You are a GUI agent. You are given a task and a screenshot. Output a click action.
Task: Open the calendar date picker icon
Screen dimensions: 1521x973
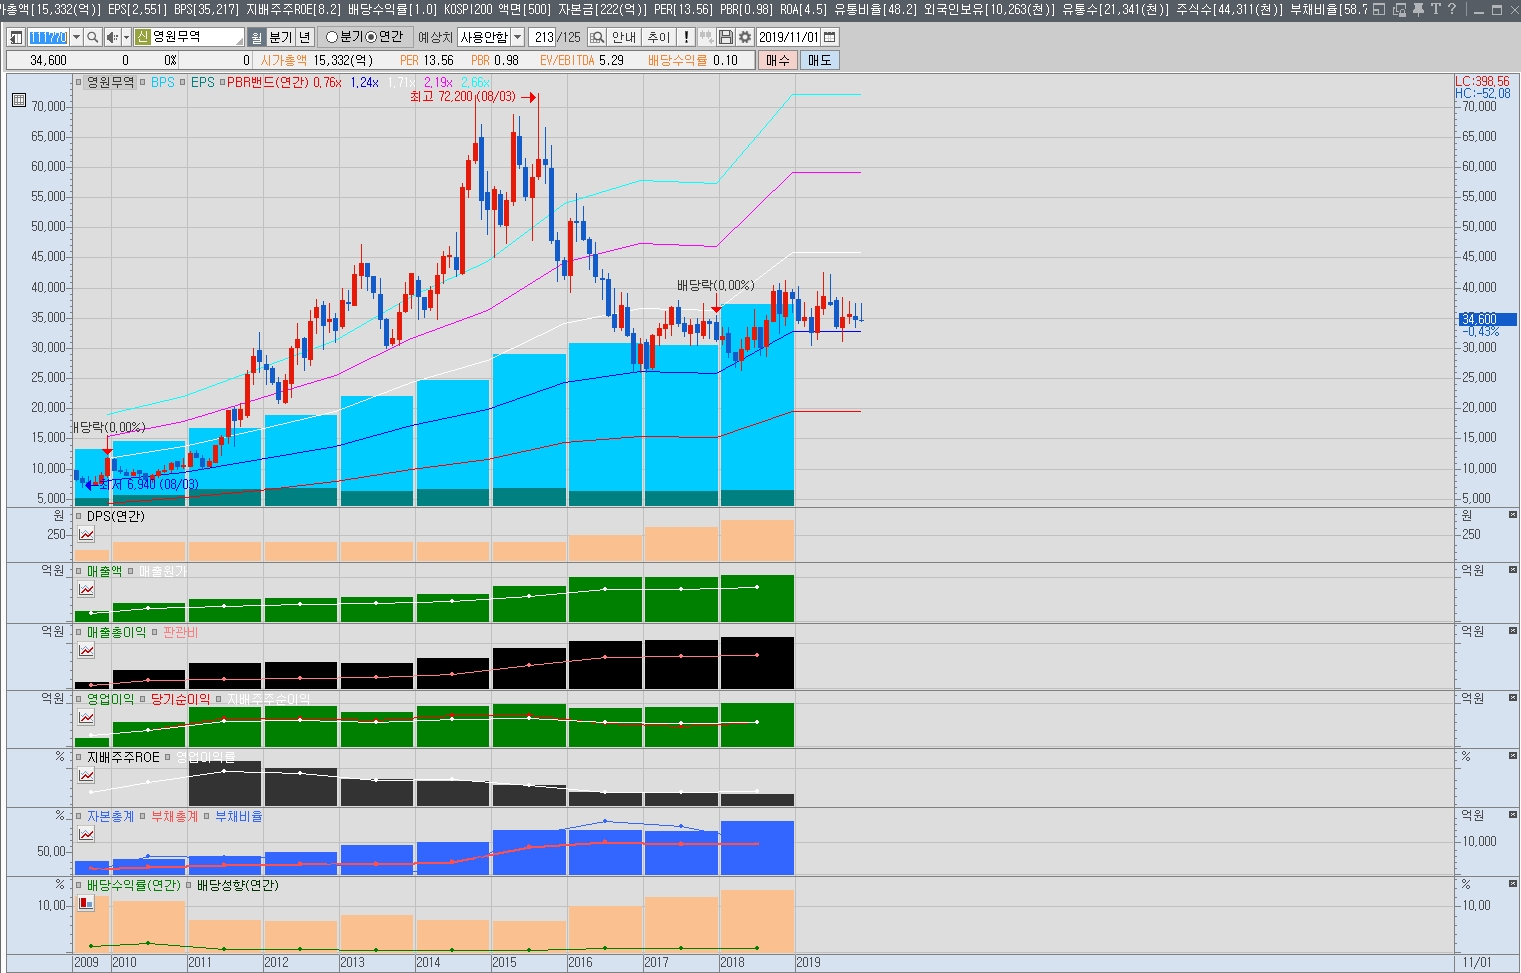pos(830,37)
